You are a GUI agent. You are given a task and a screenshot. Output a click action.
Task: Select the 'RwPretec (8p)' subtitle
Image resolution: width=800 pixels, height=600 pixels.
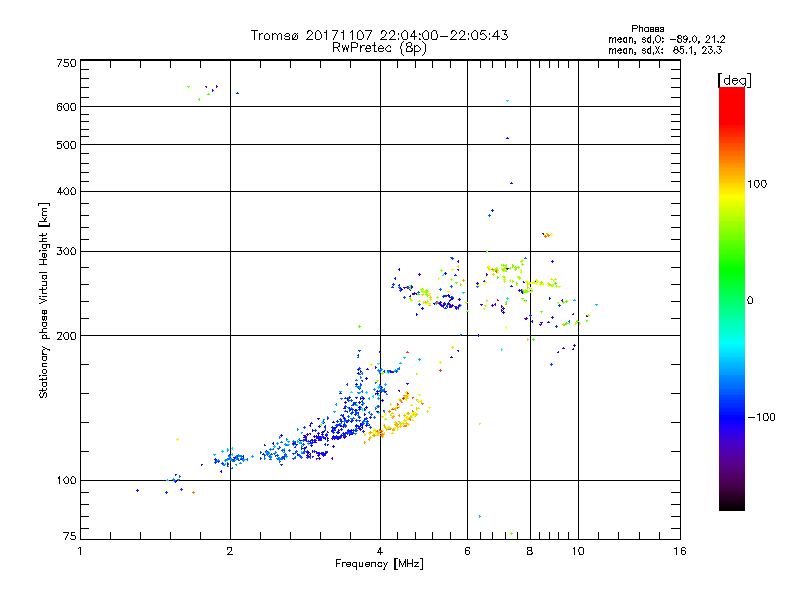pos(379,48)
